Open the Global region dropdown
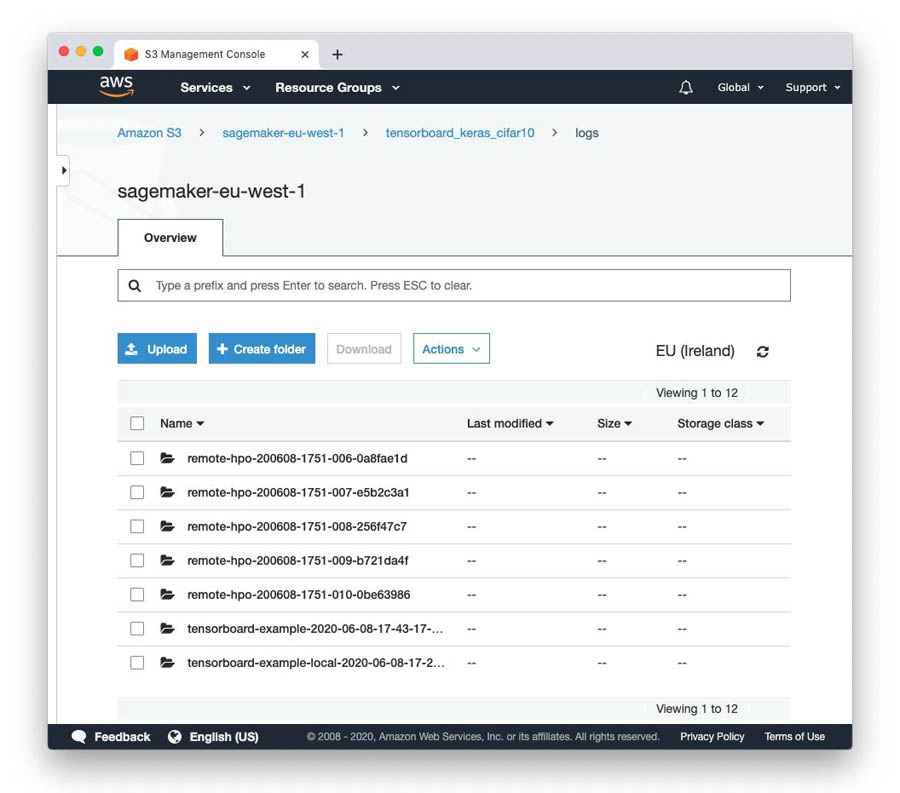The image size is (900, 793). pos(740,88)
